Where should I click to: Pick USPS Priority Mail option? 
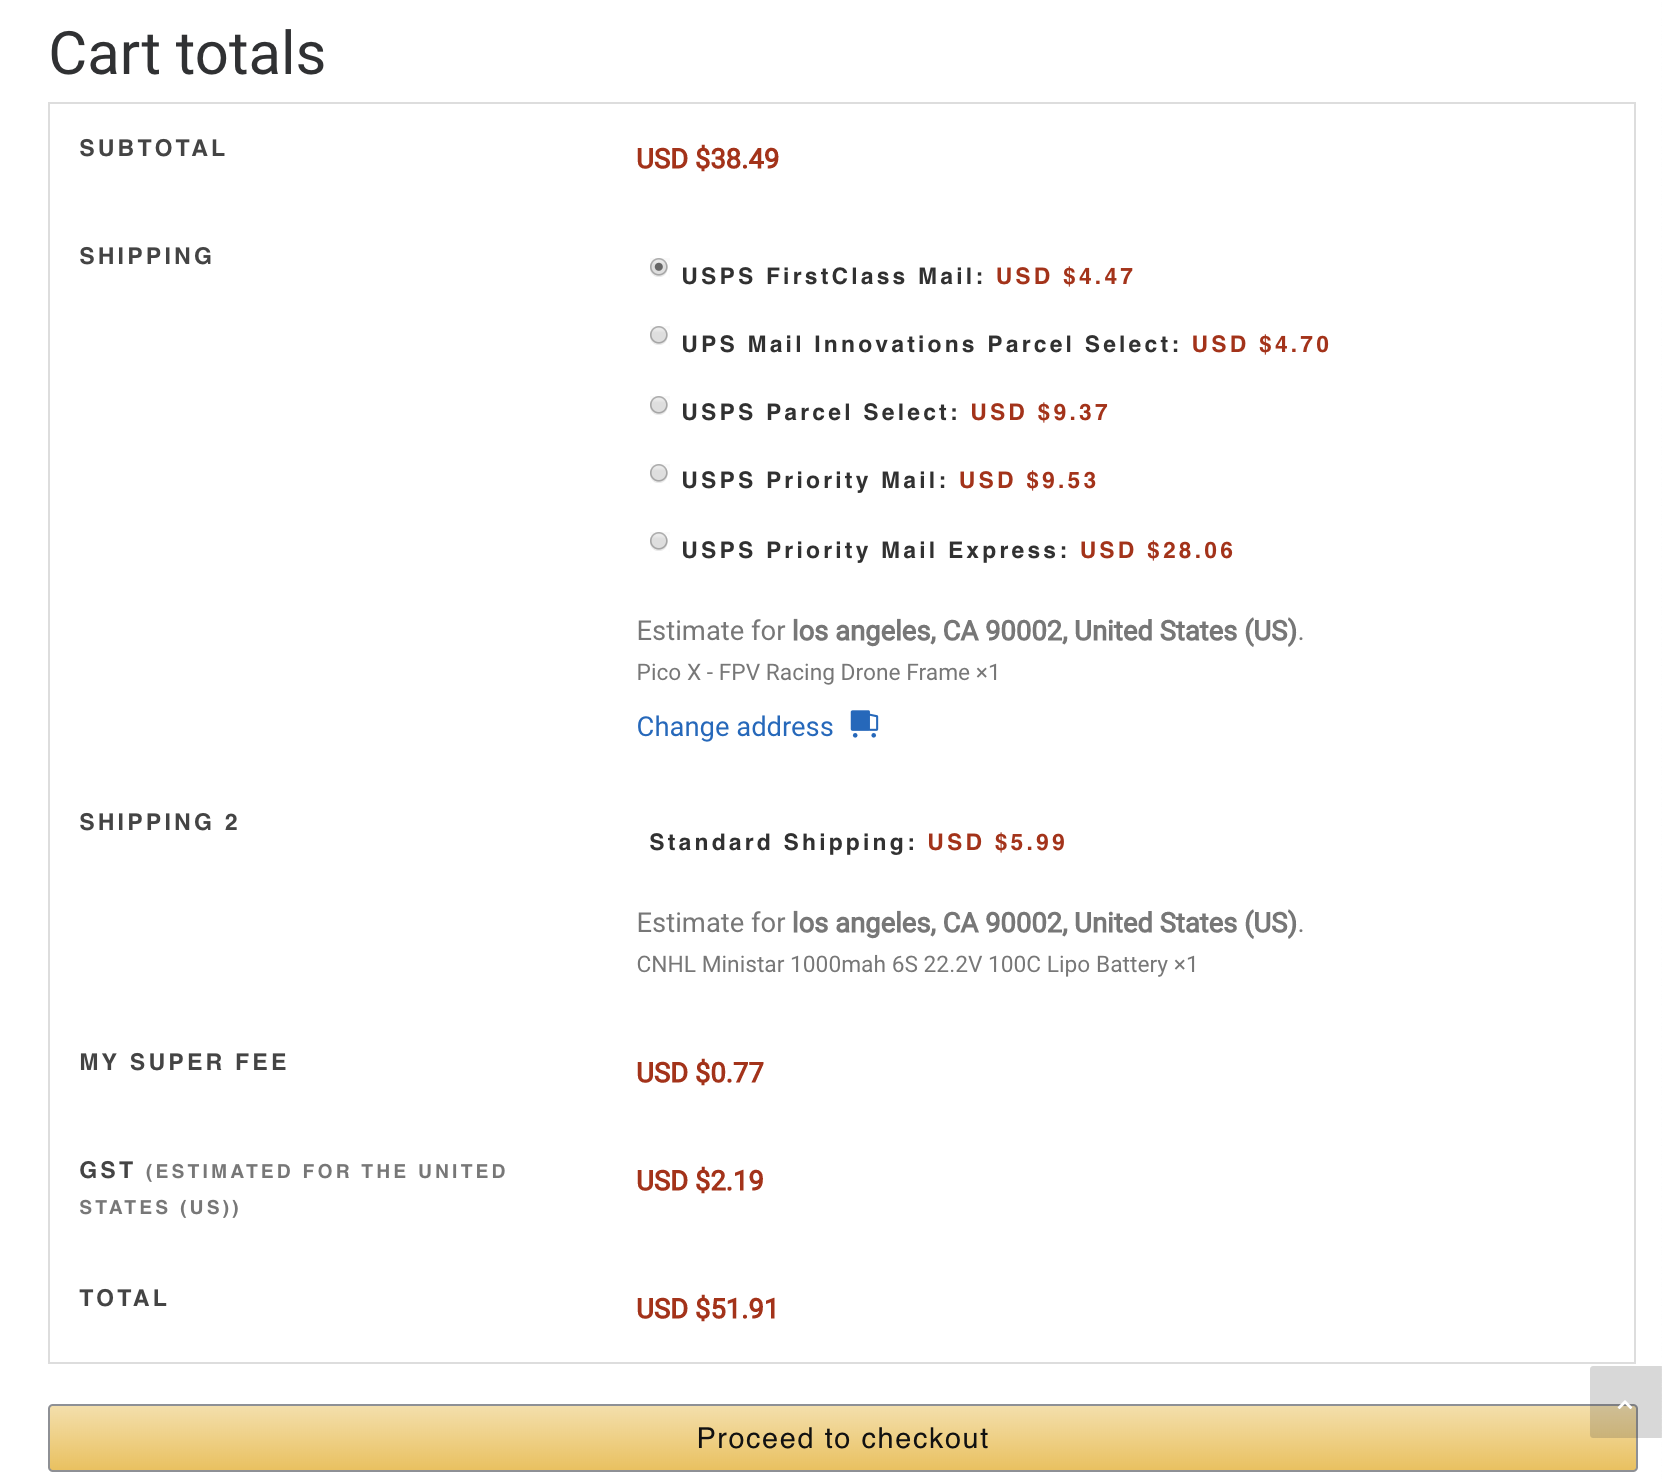point(658,472)
